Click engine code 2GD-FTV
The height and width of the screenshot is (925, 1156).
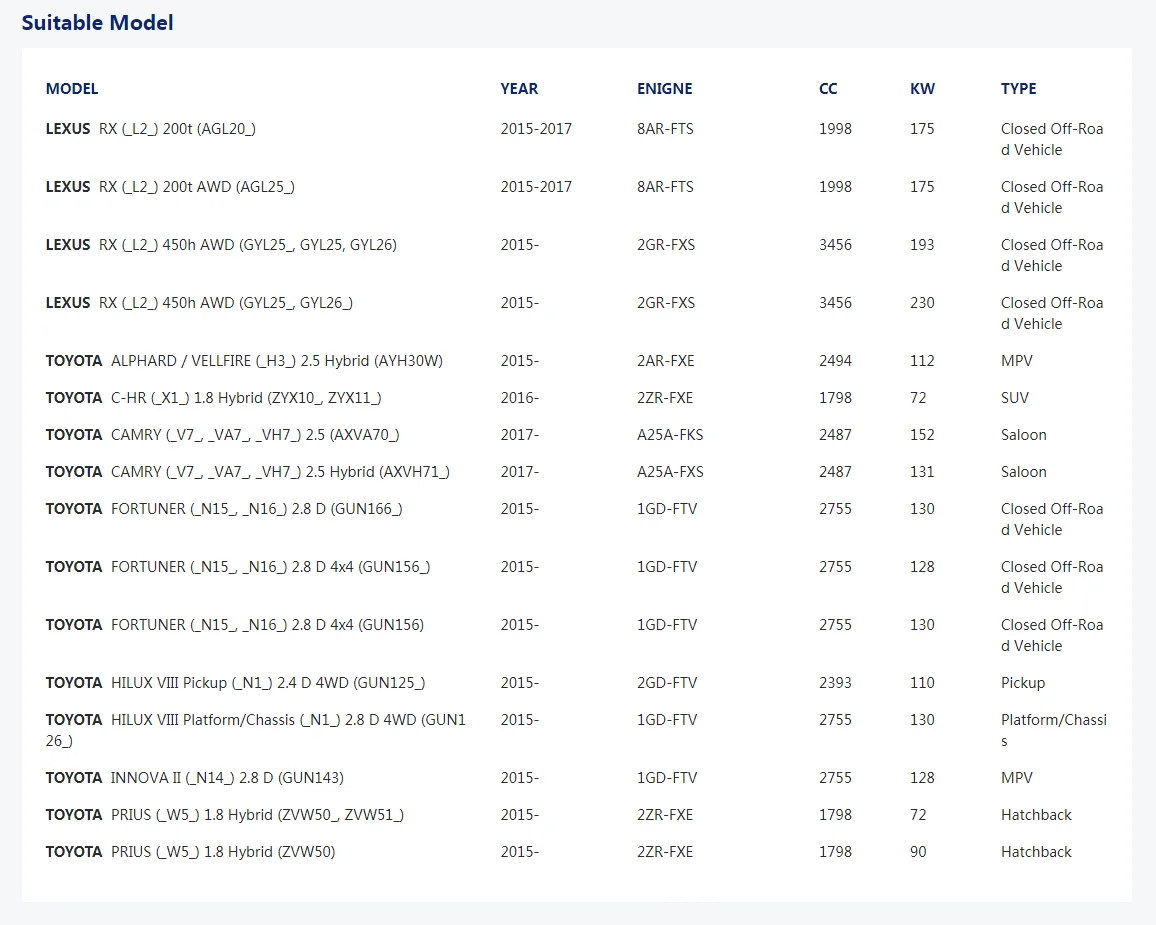(666, 683)
